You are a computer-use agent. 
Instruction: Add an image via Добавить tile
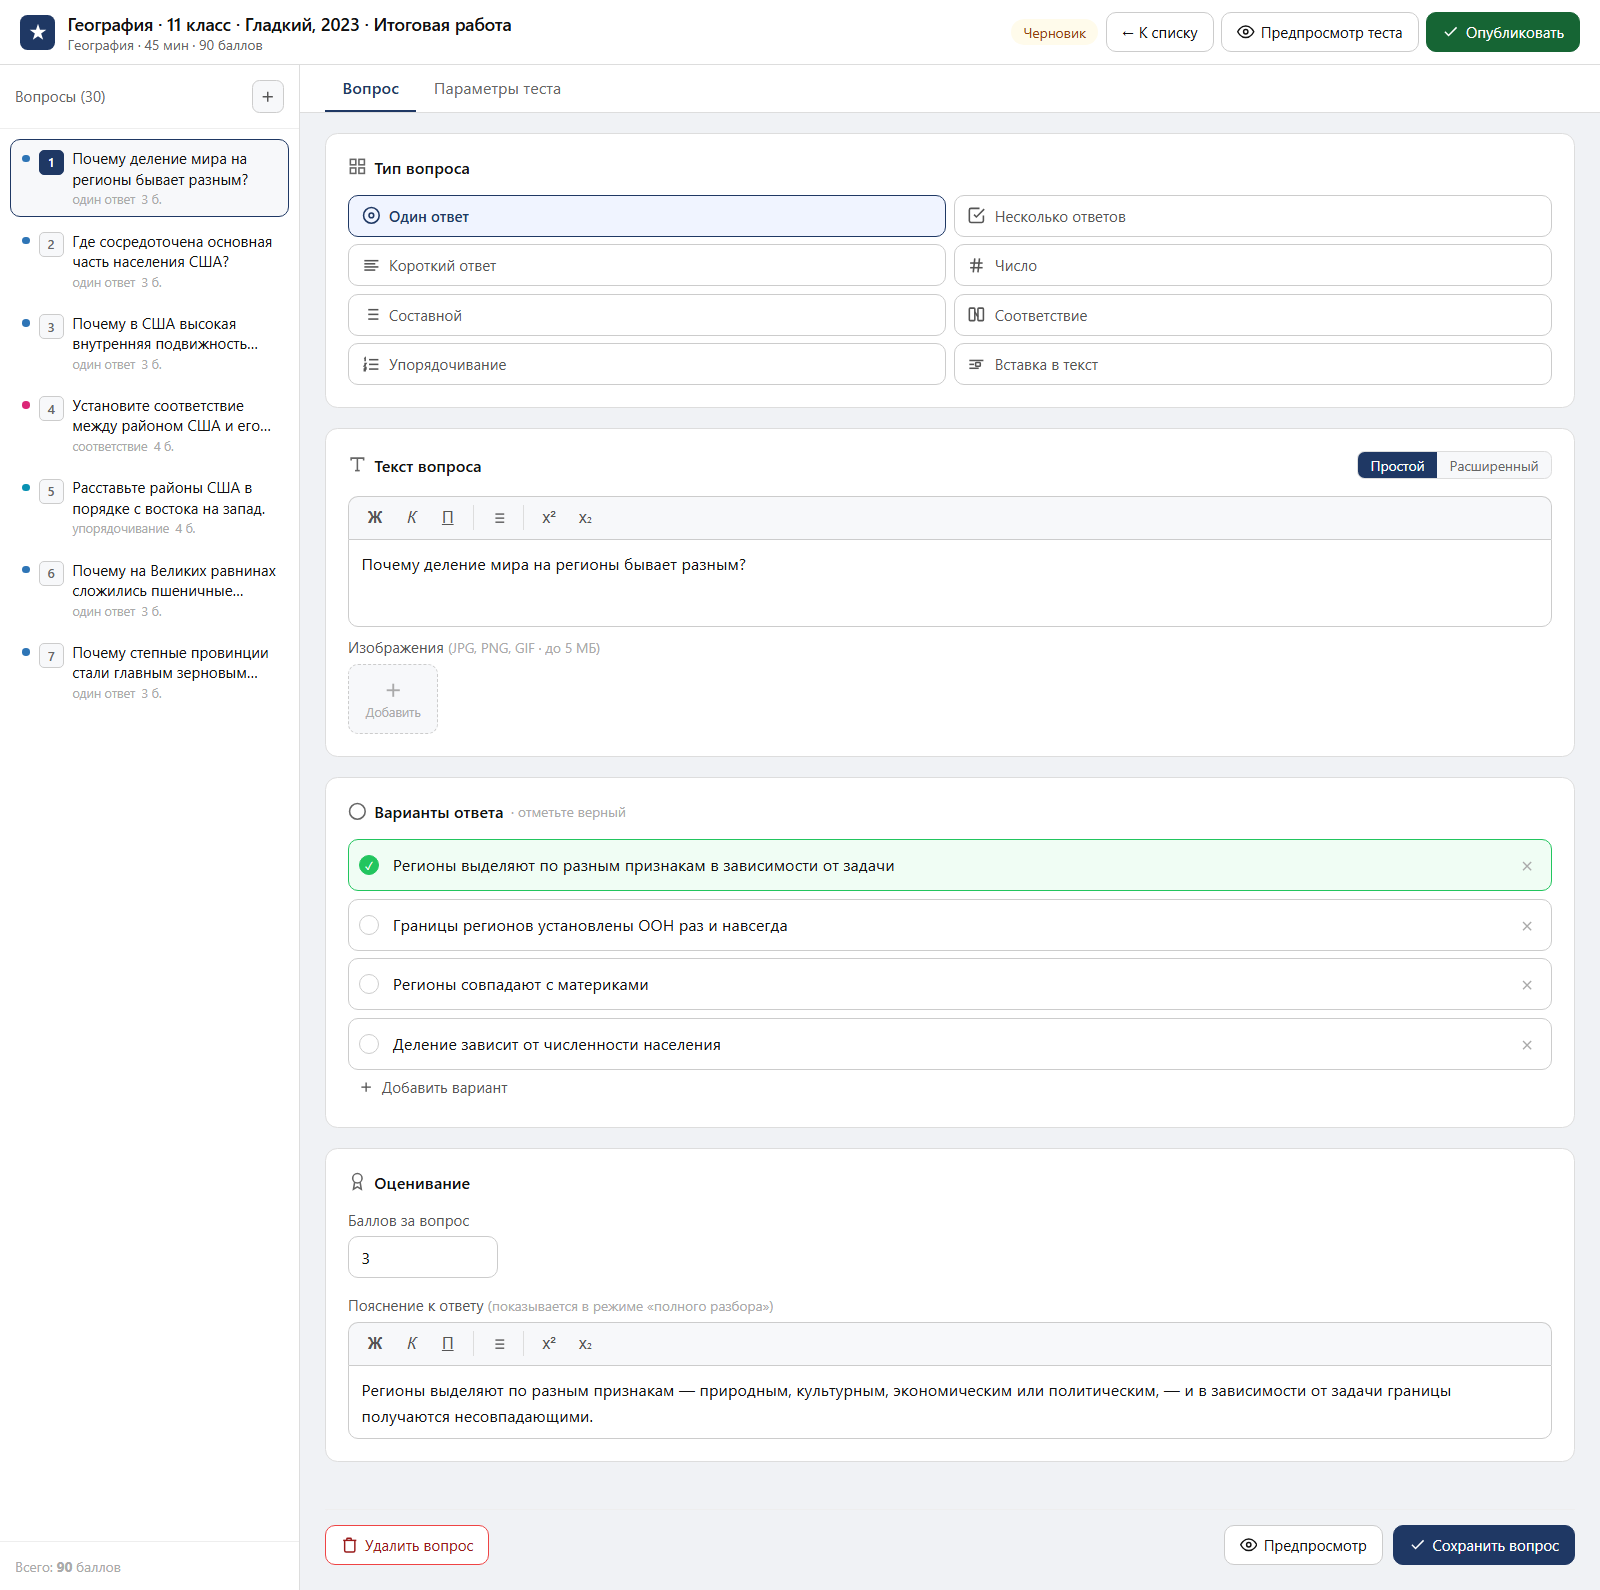[x=393, y=699]
